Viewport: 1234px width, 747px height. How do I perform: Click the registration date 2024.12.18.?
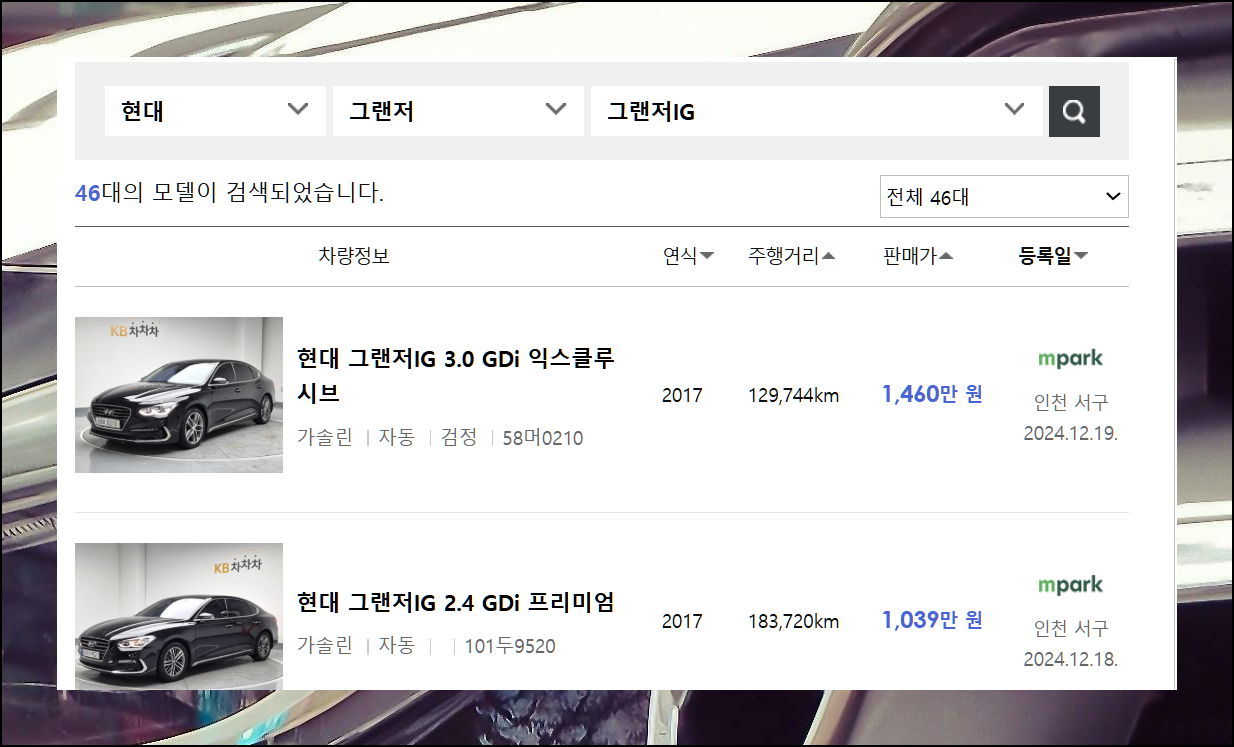[1070, 659]
